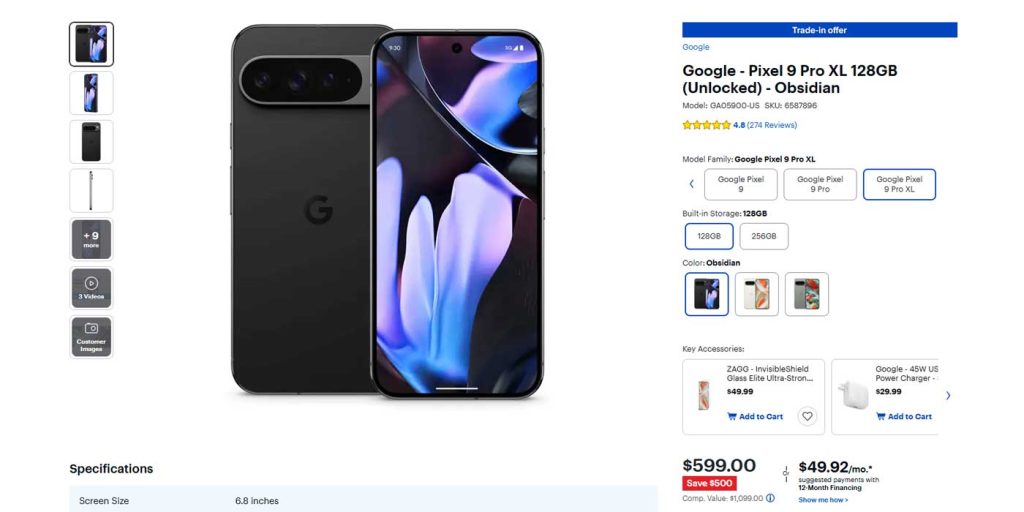Click heart icon on ZAGG InvisibleShield
The height and width of the screenshot is (512, 1024).
(x=807, y=416)
